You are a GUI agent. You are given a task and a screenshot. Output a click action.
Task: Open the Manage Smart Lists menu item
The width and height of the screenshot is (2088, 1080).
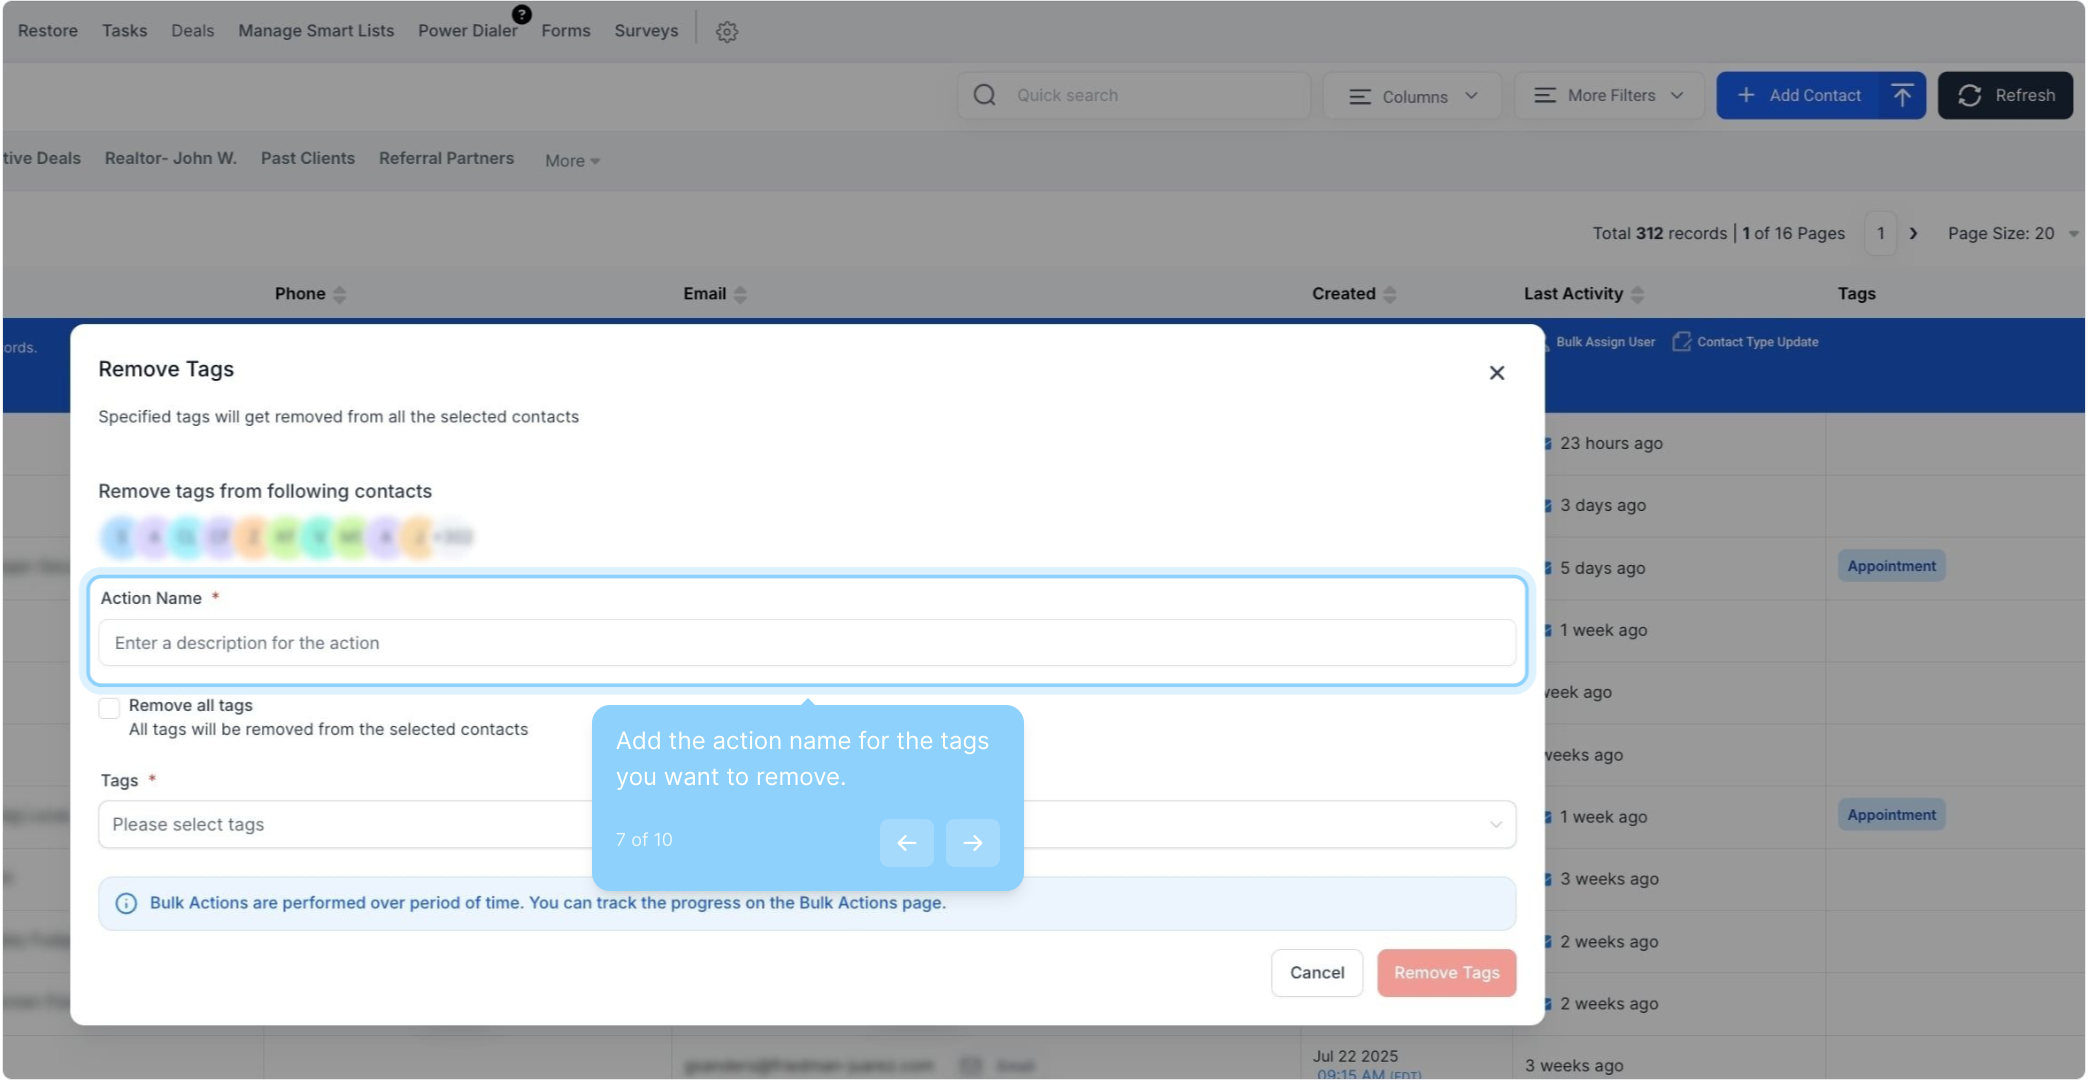[x=316, y=31]
